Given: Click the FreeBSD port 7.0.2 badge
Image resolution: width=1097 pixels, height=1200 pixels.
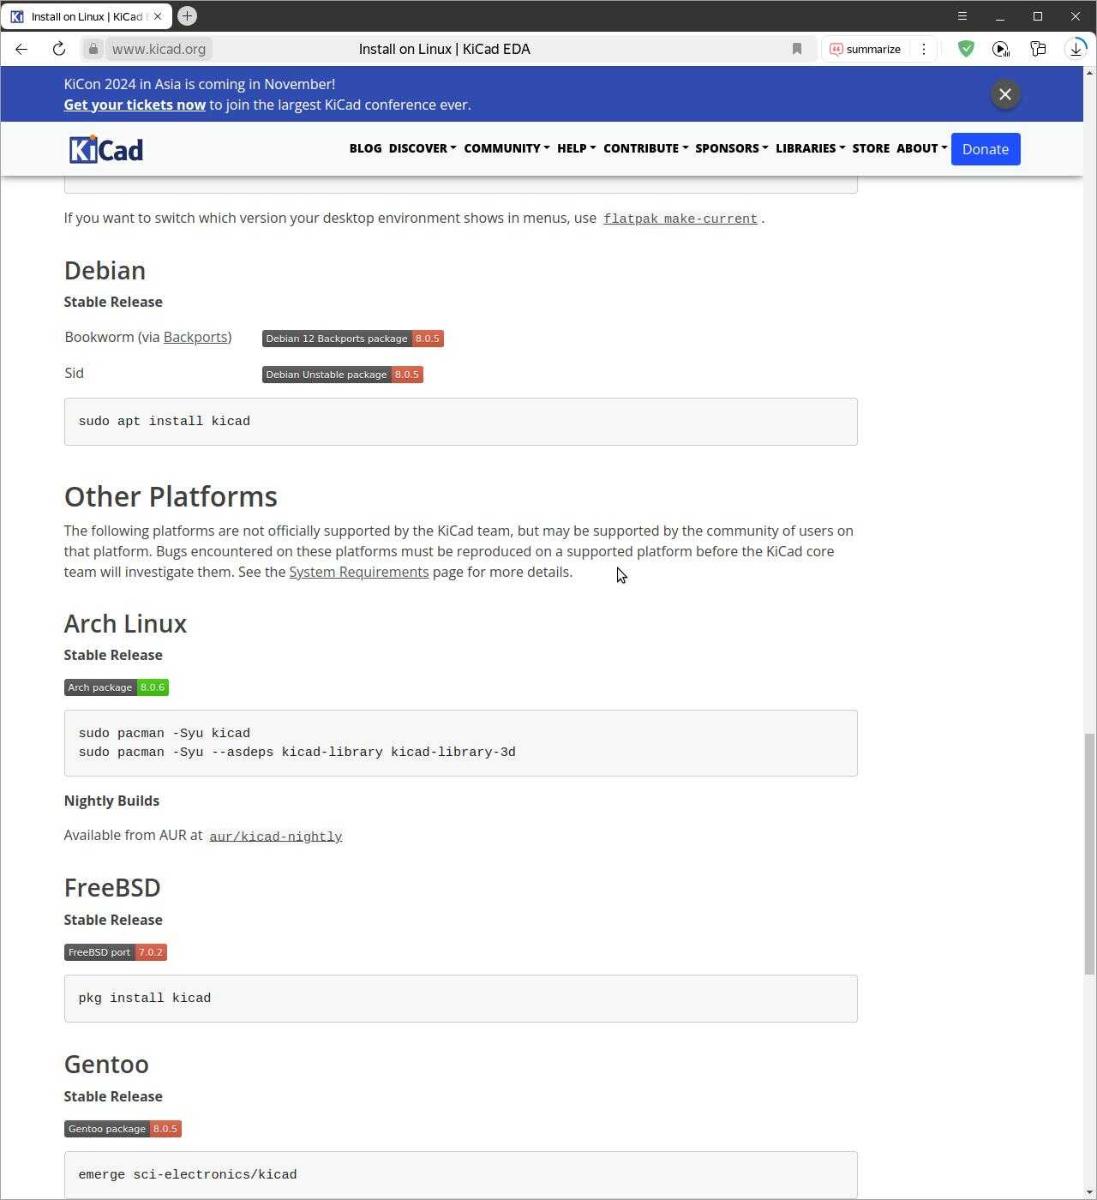Looking at the screenshot, I should tap(115, 952).
